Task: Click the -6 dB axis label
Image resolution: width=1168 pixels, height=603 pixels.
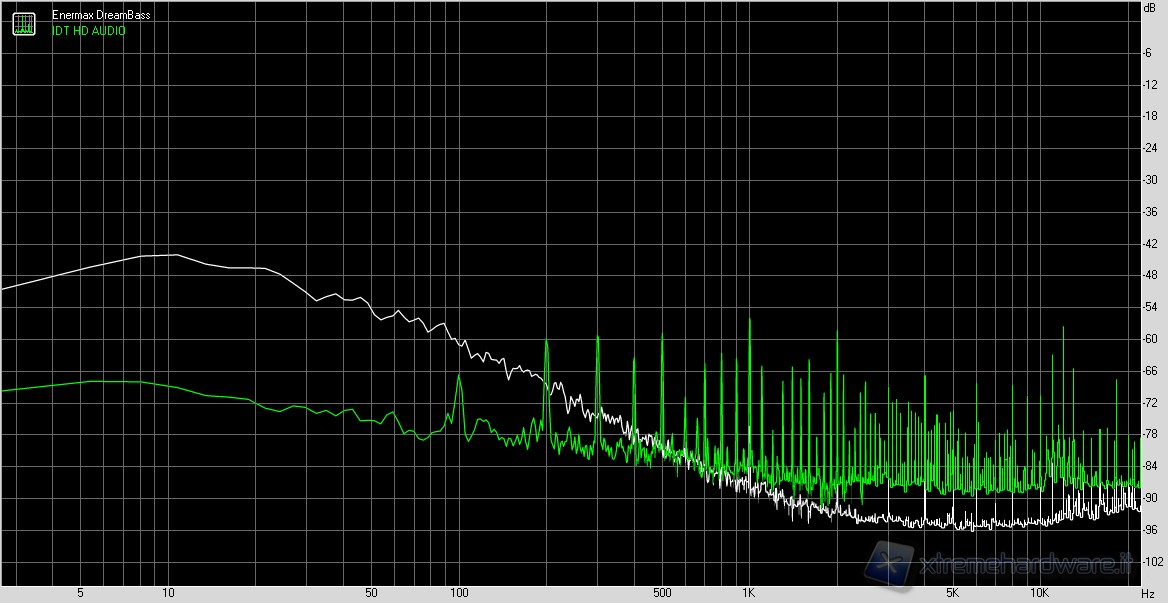Action: 1150,53
